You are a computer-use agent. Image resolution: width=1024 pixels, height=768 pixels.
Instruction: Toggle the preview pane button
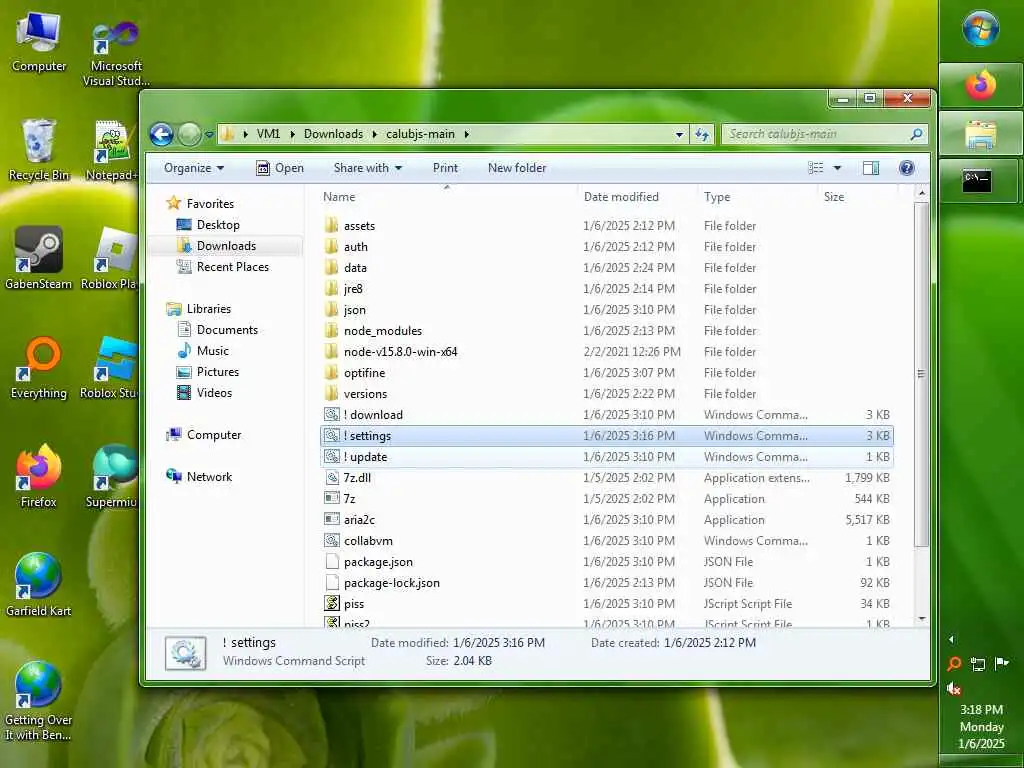(871, 168)
